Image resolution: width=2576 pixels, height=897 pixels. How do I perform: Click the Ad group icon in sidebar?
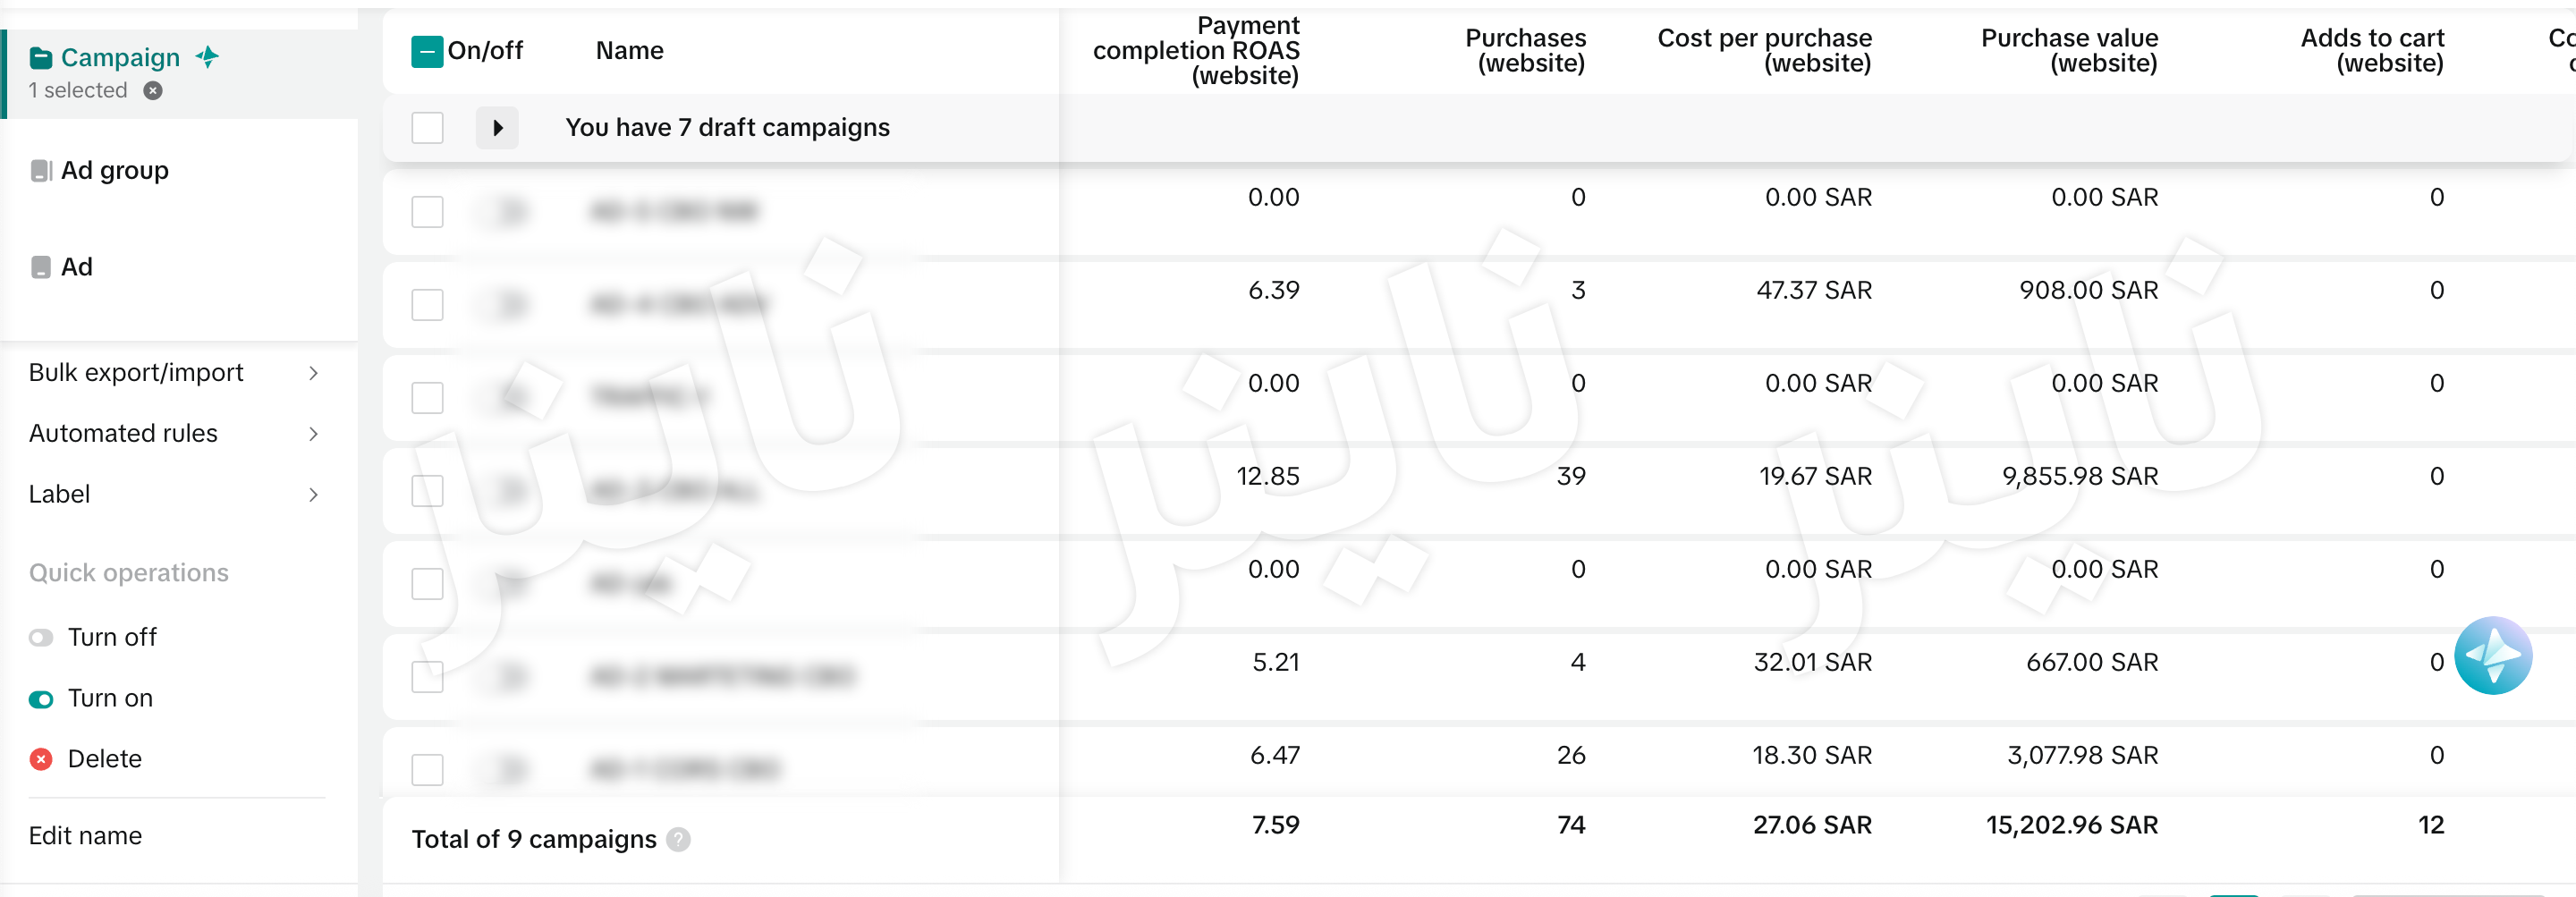(x=41, y=171)
